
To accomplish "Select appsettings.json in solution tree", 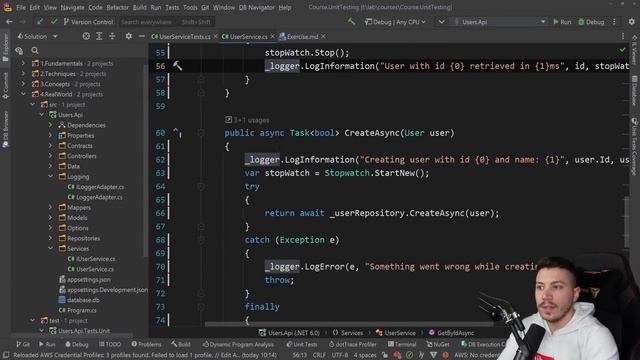I will (84, 280).
